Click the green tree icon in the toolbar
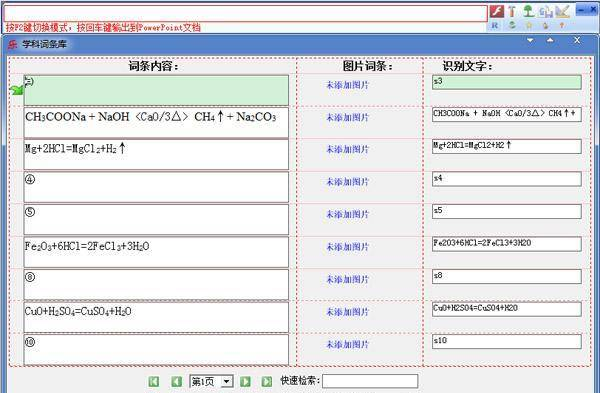The height and width of the screenshot is (393, 600). 528,11
